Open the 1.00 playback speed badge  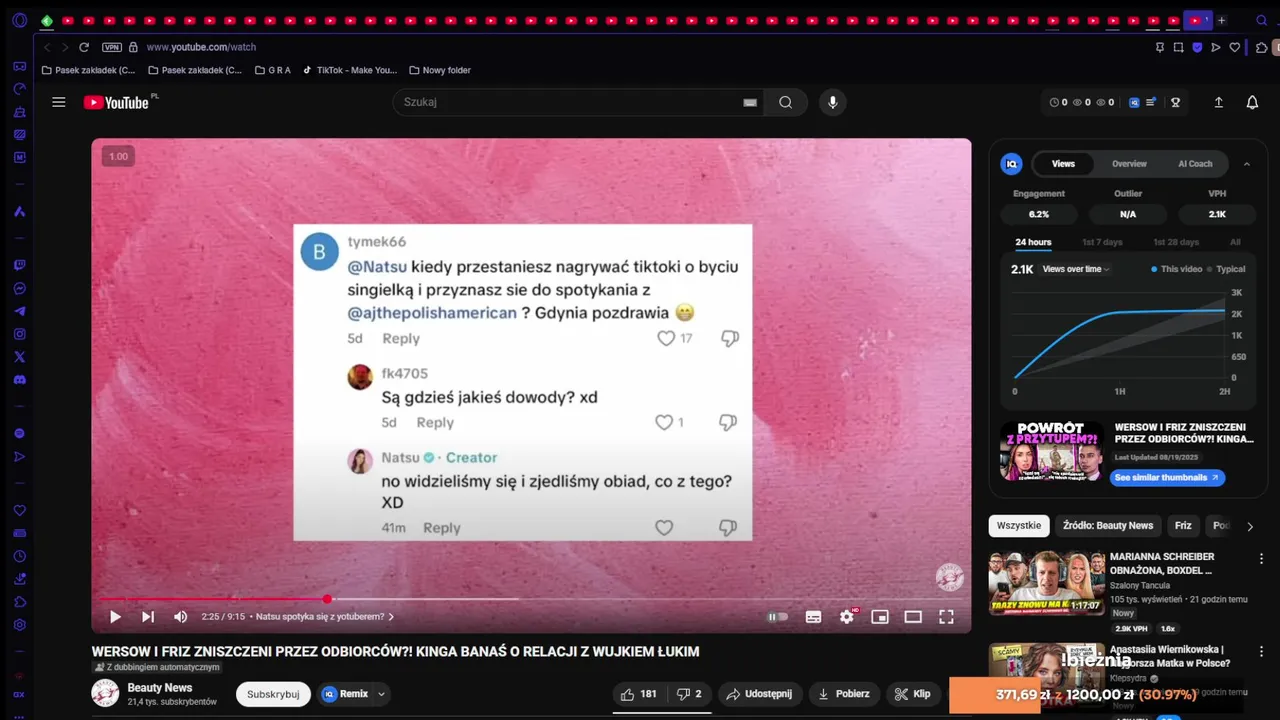(118, 156)
